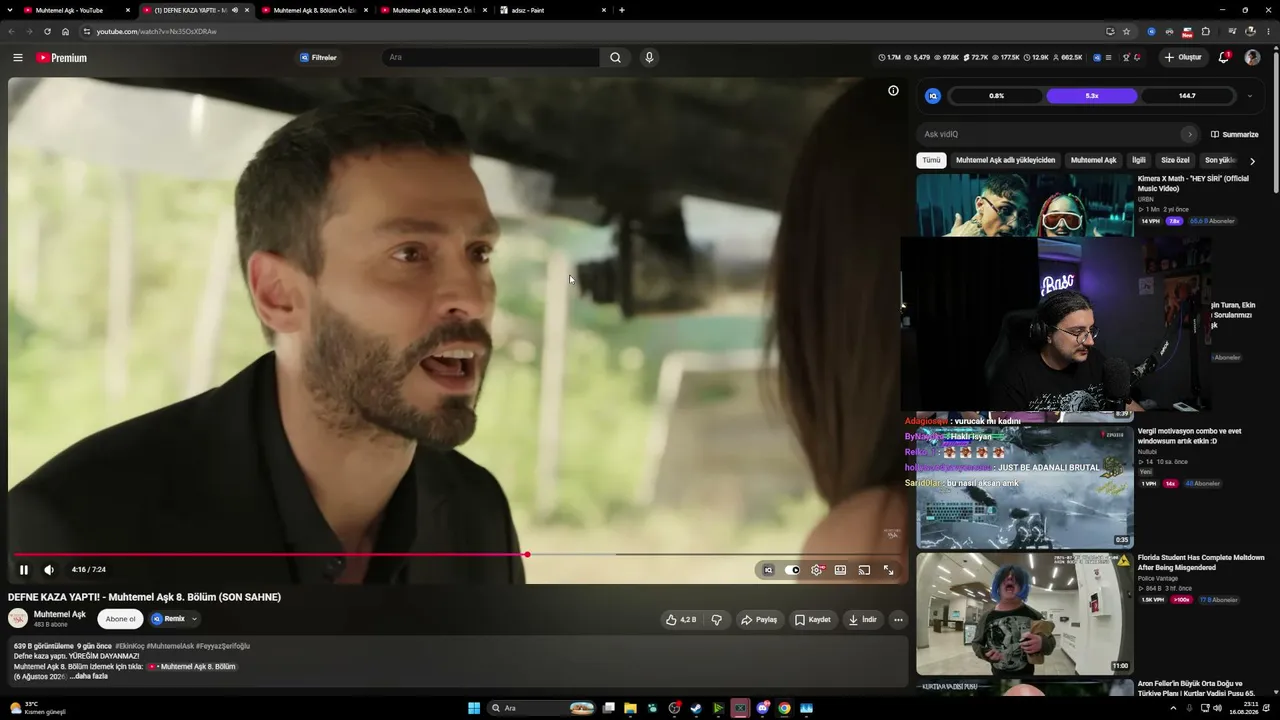1280x720 pixels.
Task: Open "Florida Student Has Complete Meltdown" thumbnail
Action: (1025, 614)
